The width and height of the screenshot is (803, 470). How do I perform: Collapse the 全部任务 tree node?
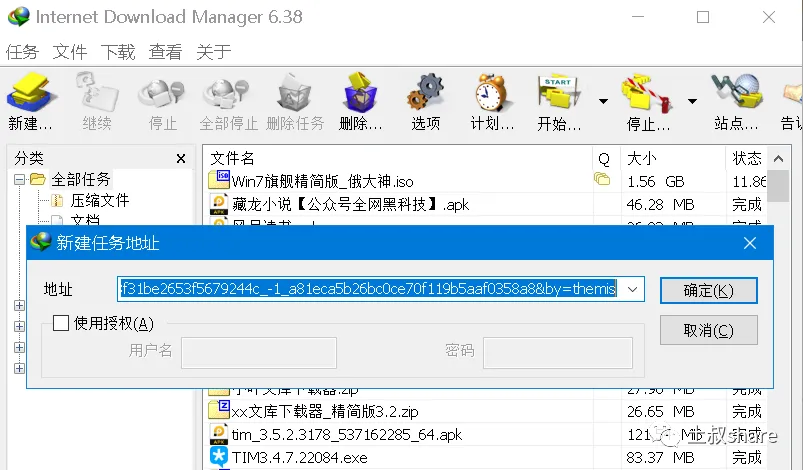coord(19,179)
